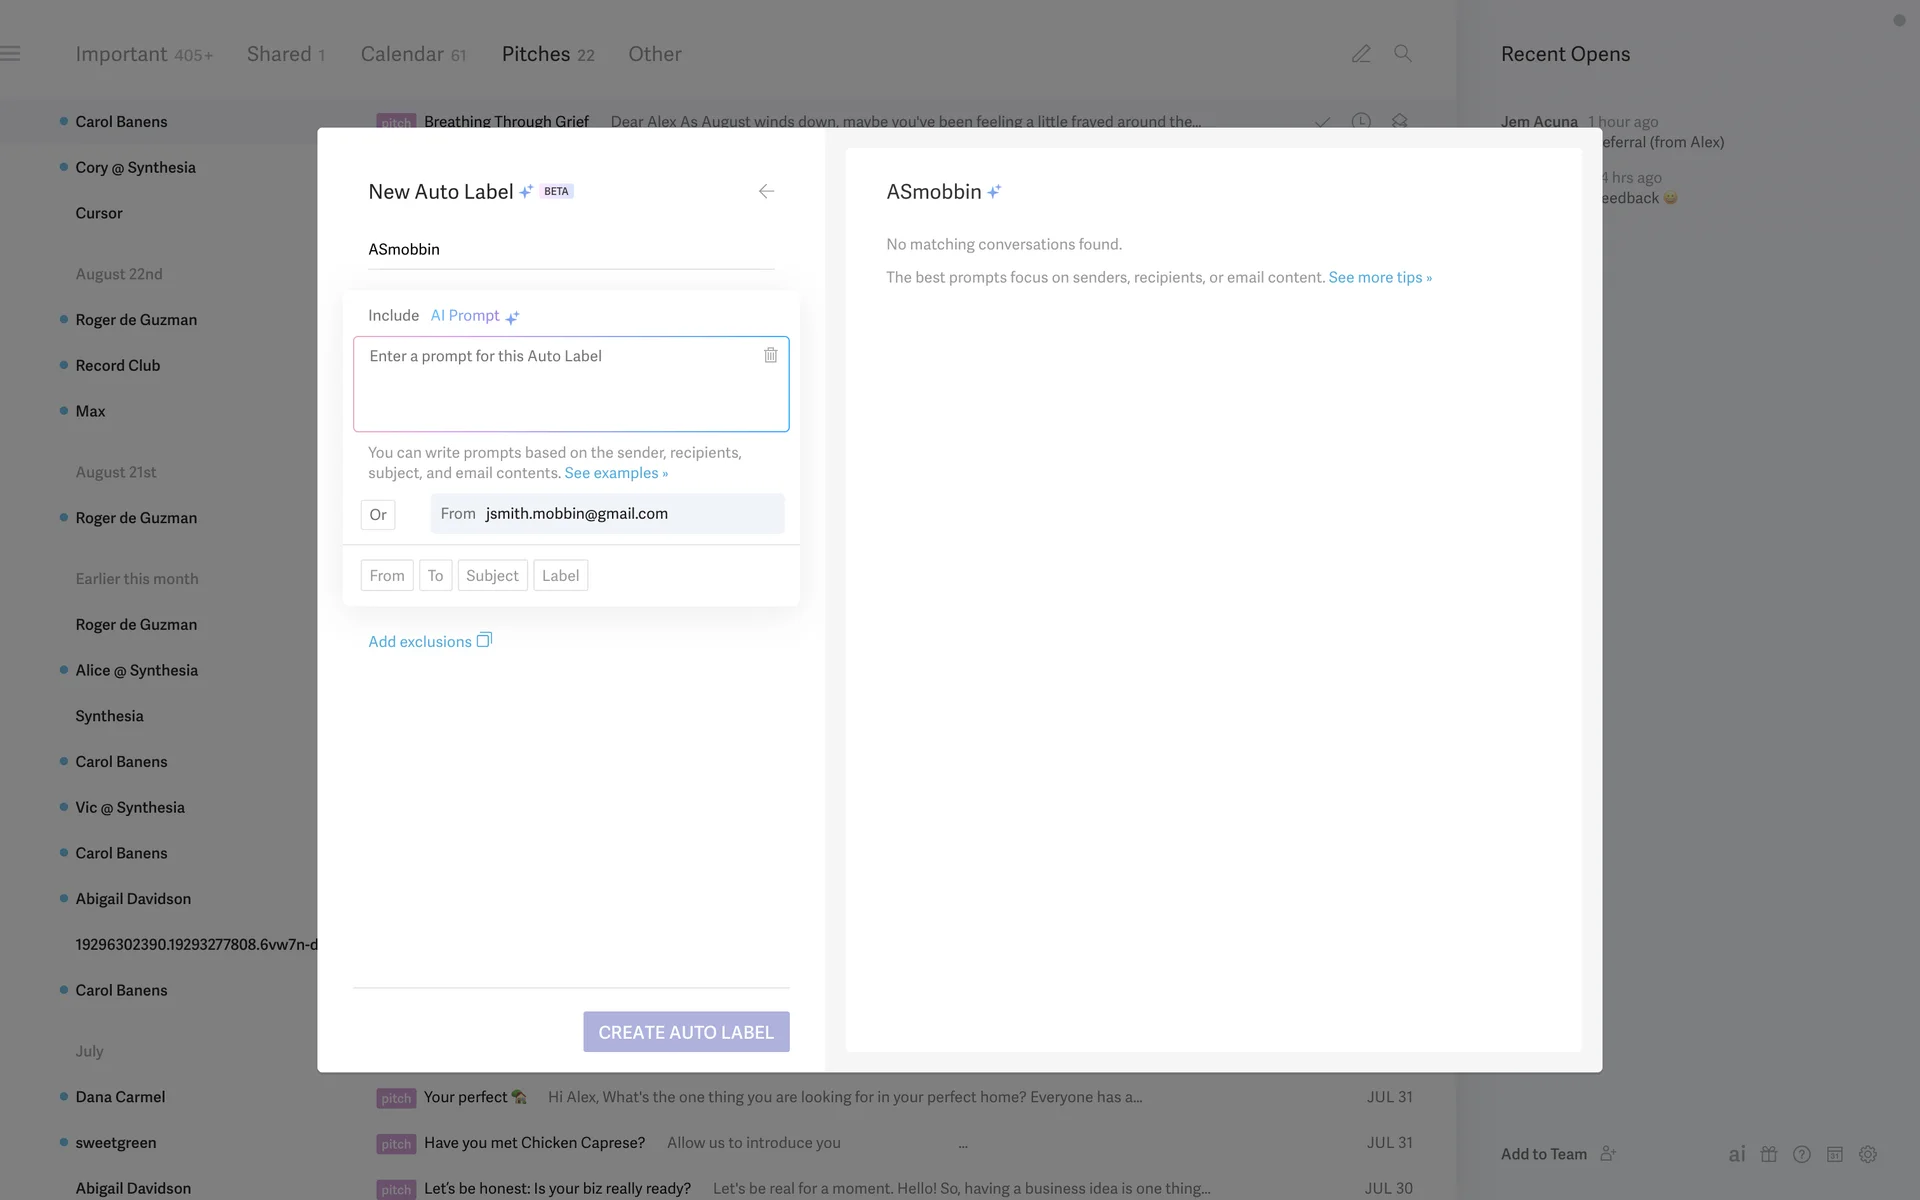Image resolution: width=1920 pixels, height=1200 pixels.
Task: Click Create Auto Label button
Action: point(686,1032)
